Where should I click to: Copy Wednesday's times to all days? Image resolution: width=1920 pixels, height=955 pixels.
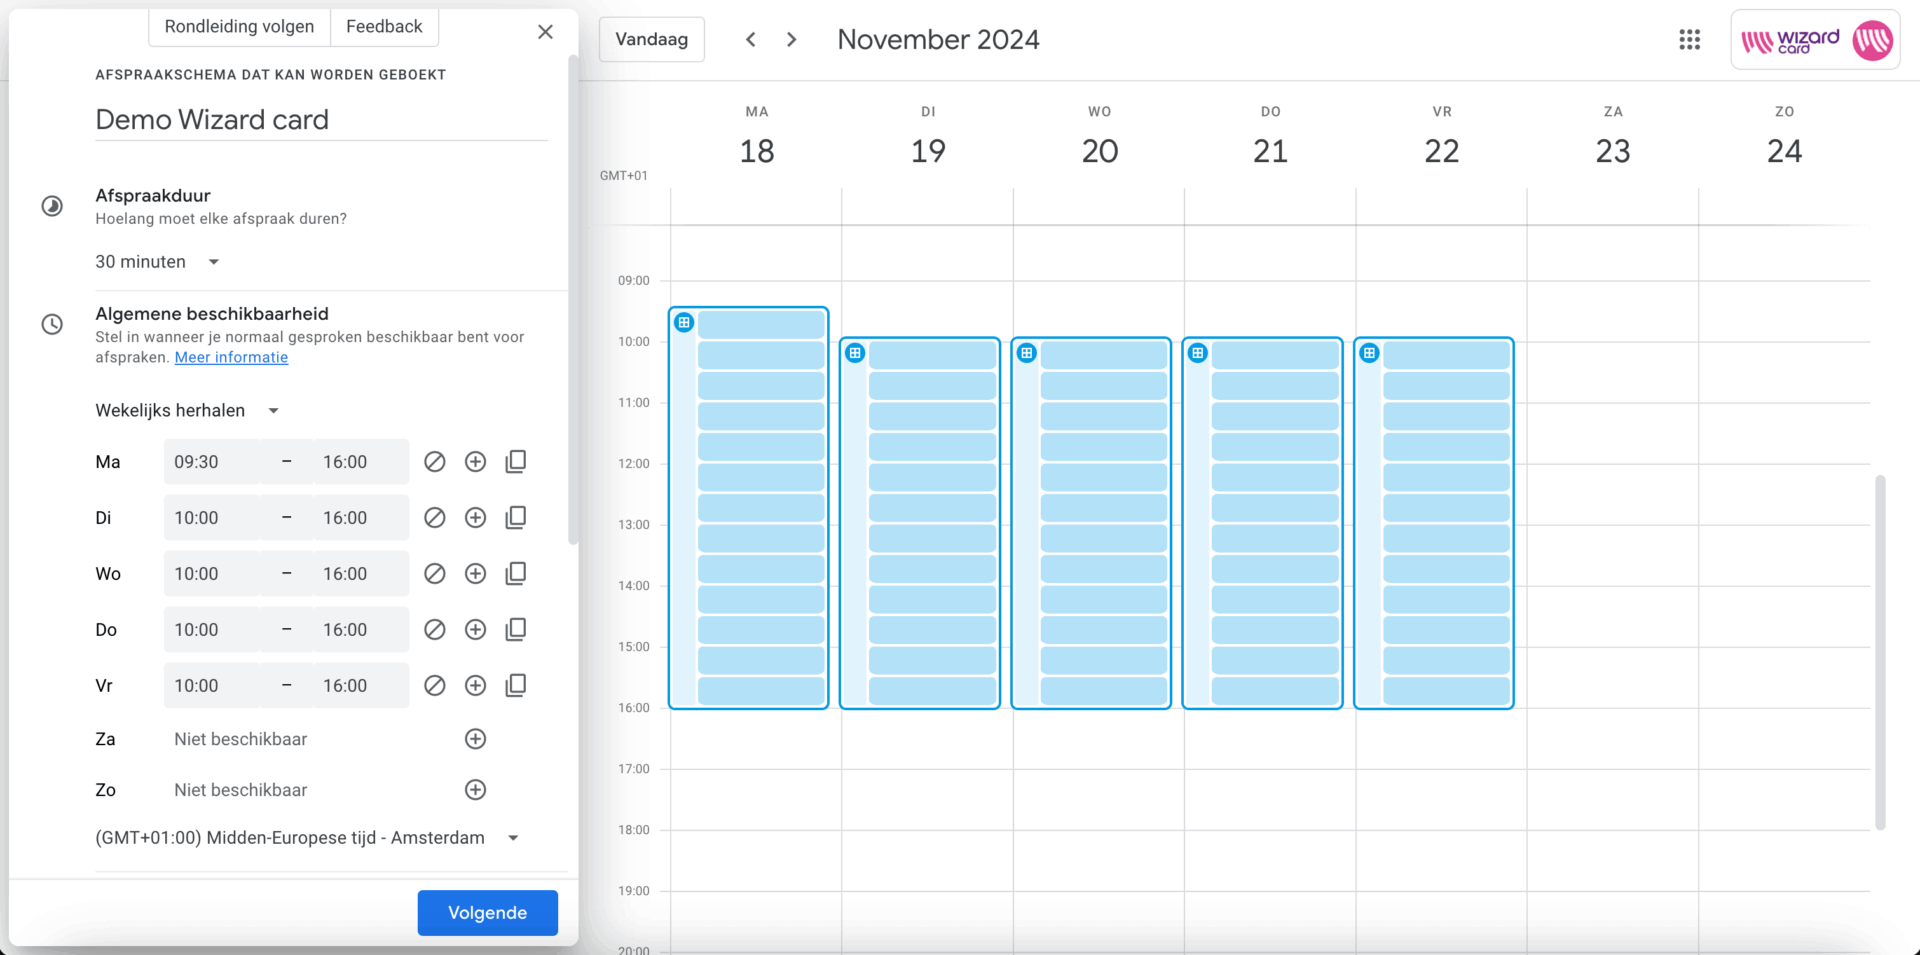(516, 574)
